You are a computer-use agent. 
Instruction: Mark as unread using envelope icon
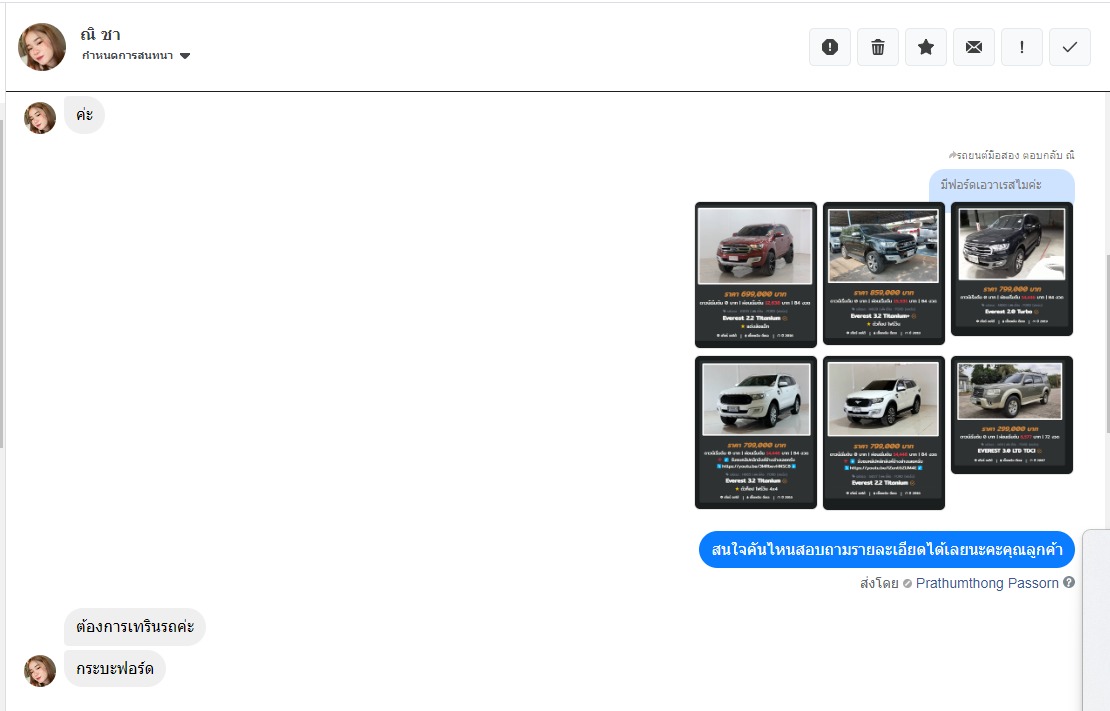click(974, 47)
